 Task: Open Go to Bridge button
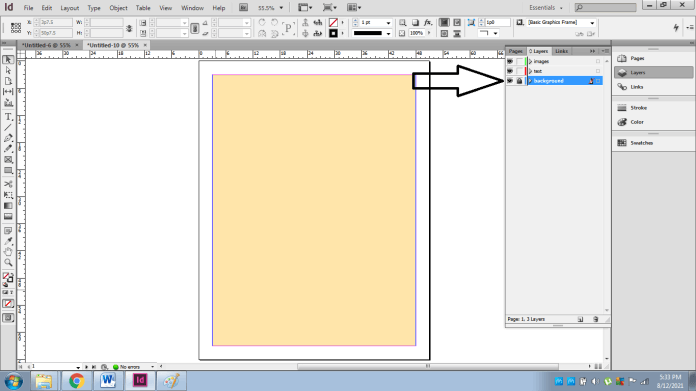(x=243, y=8)
